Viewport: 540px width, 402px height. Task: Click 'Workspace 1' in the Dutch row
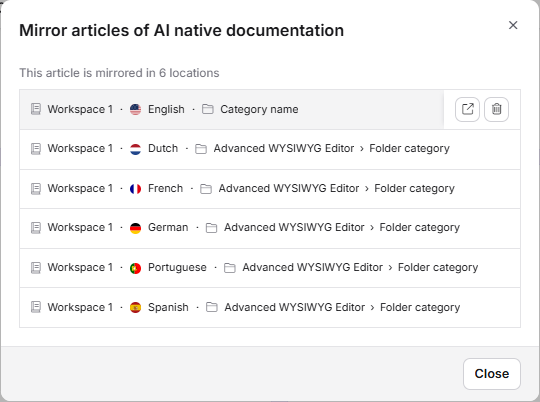pos(80,149)
